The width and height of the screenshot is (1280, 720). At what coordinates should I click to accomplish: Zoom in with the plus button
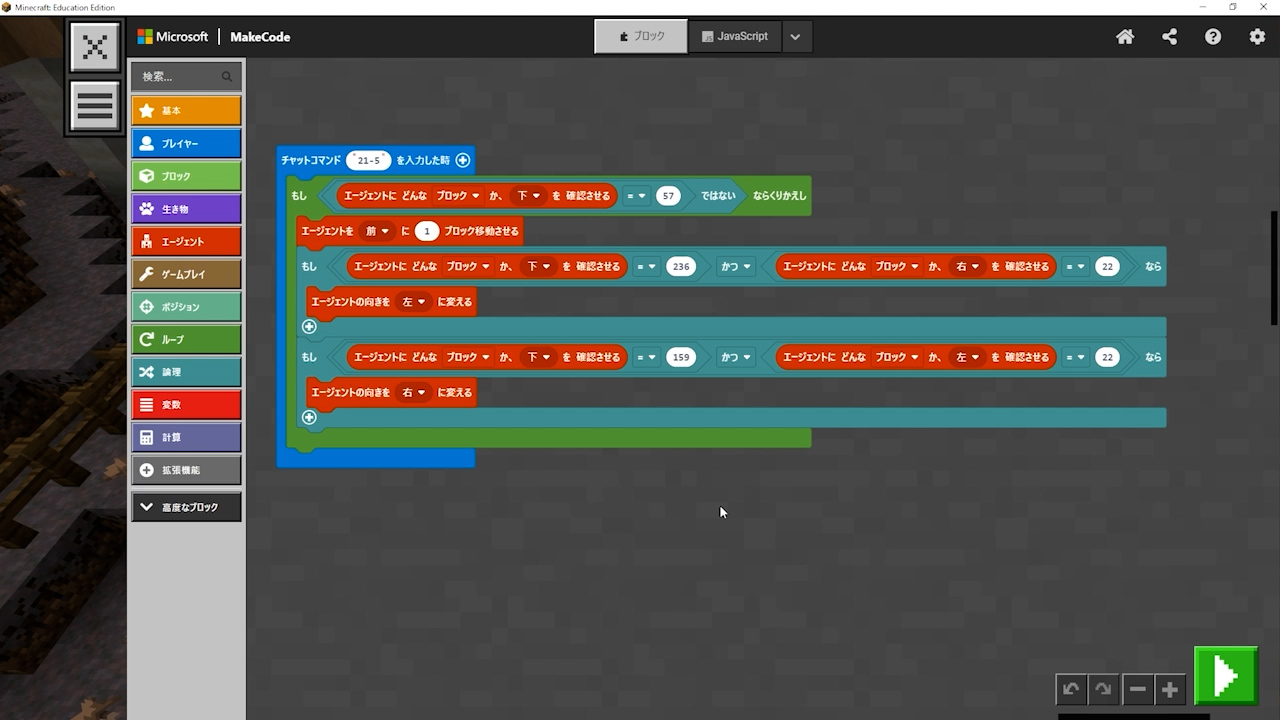point(1170,689)
